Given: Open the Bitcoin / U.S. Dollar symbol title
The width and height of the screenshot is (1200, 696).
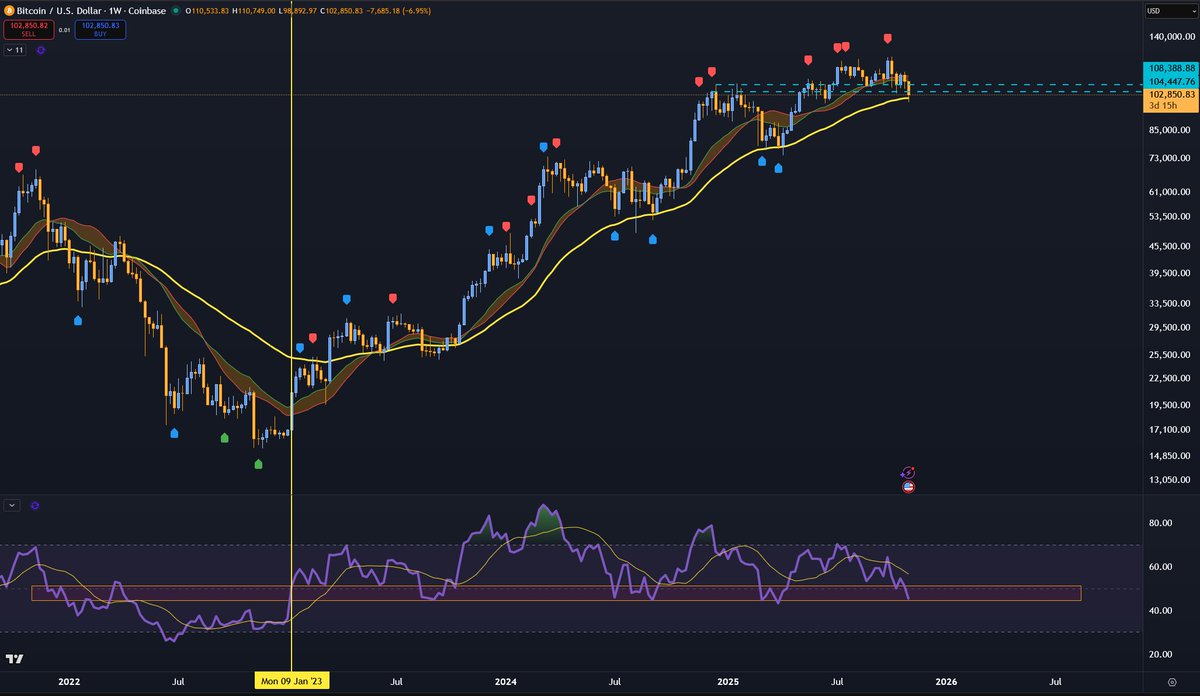Looking at the screenshot, I should 90,9.
